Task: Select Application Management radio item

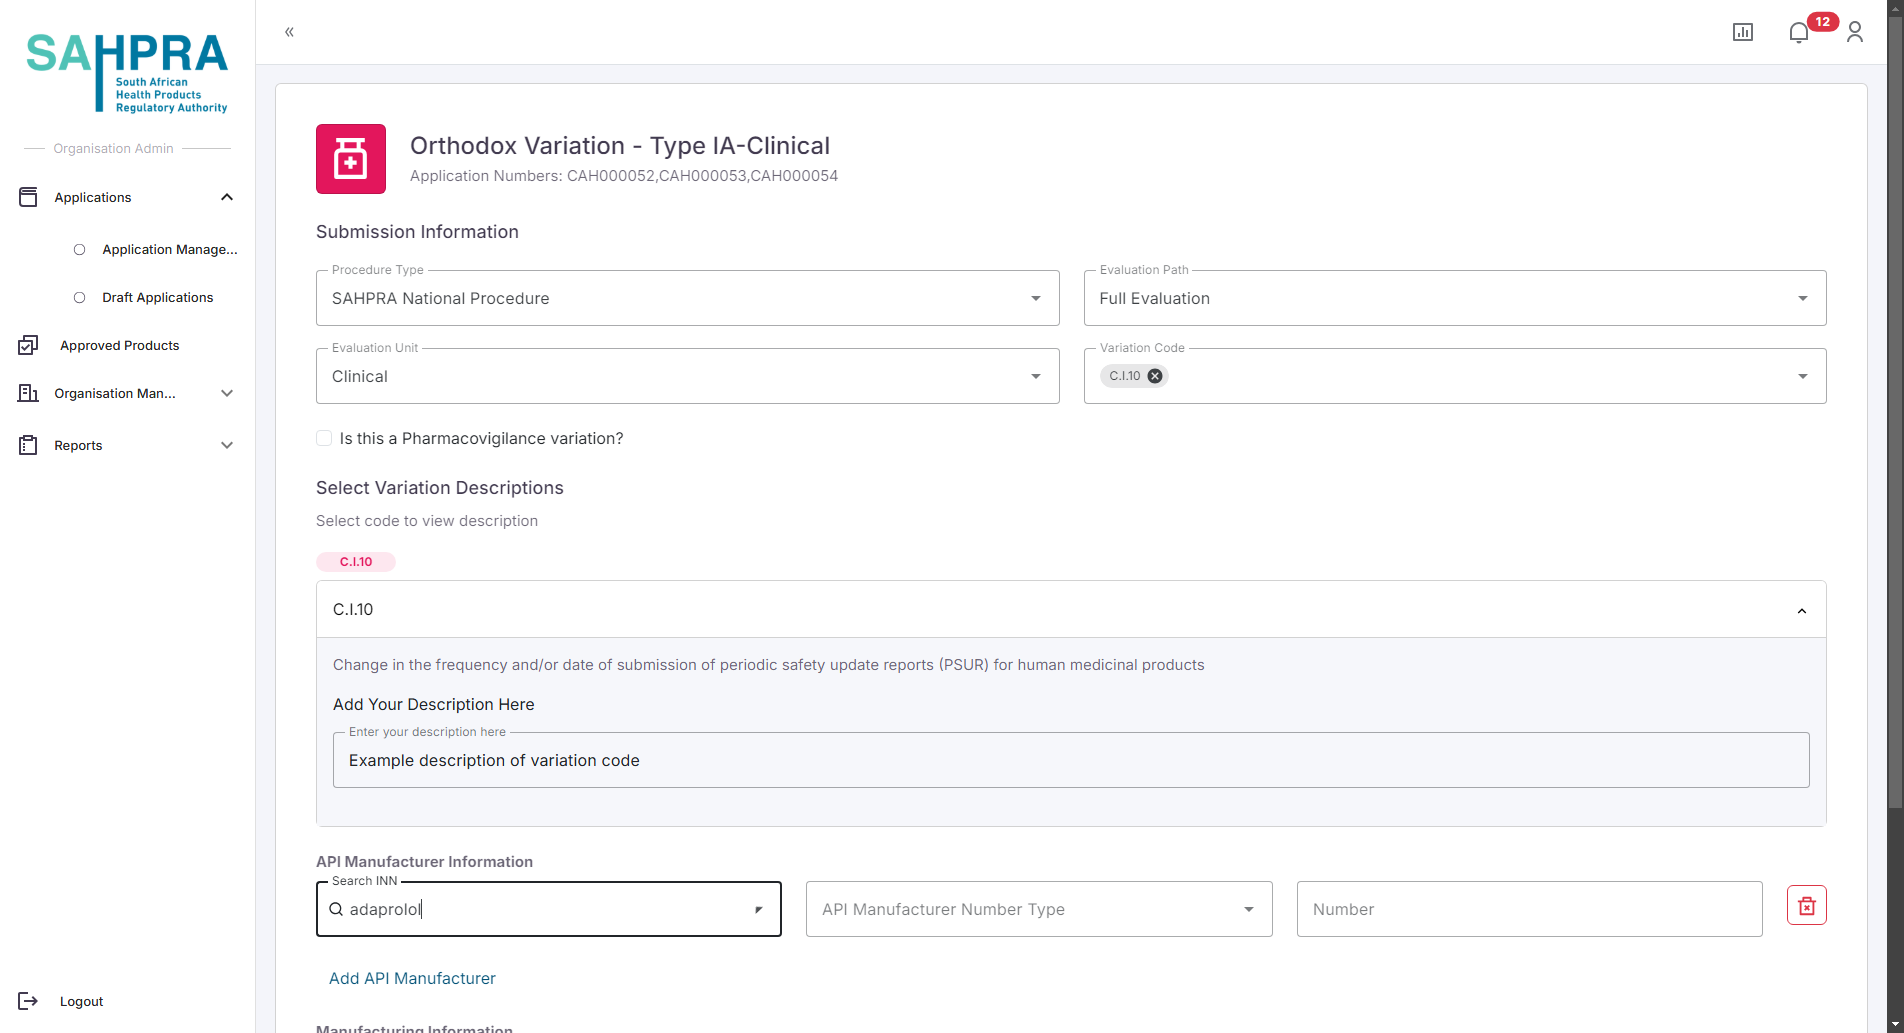Action: (80, 250)
